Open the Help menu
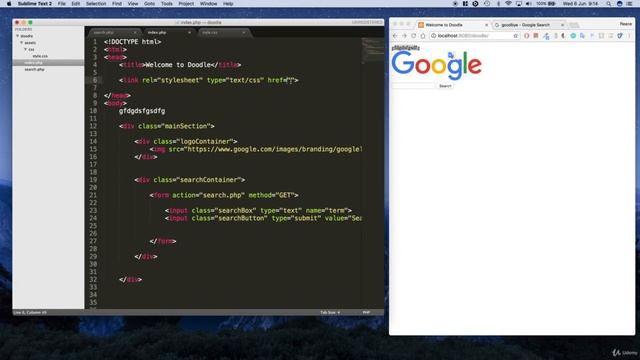The width and height of the screenshot is (640, 360). (x=228, y=4)
